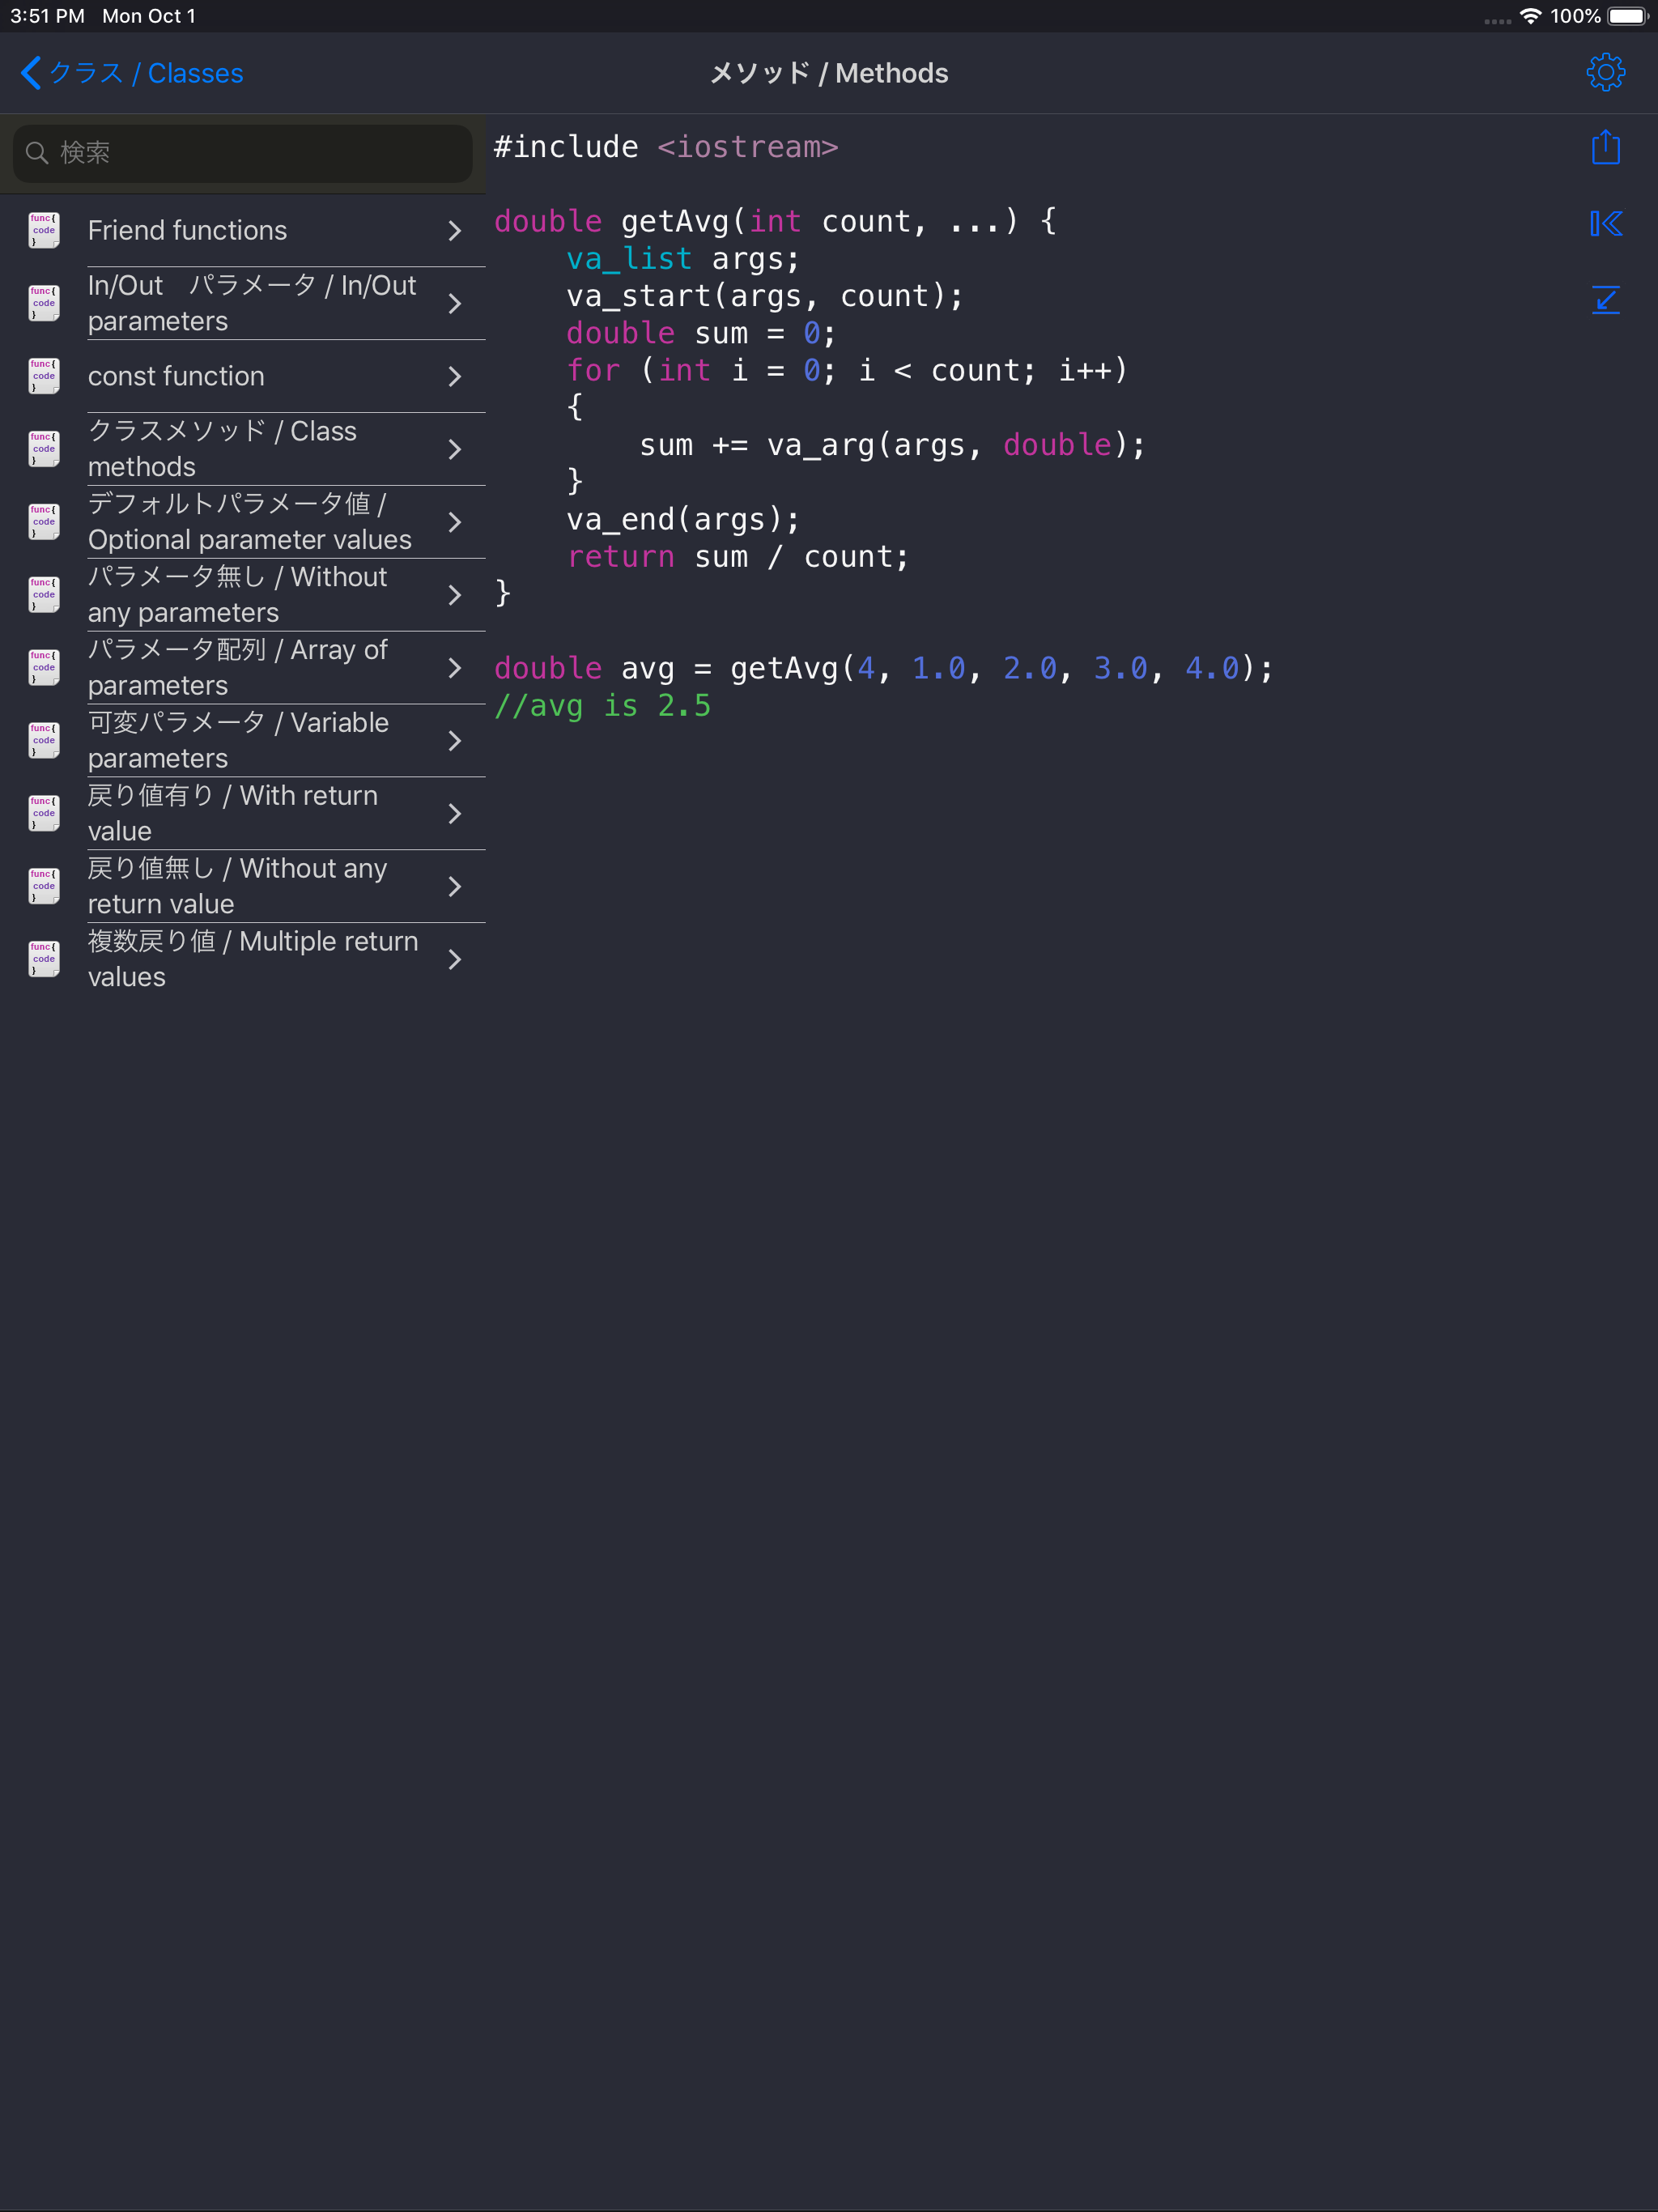This screenshot has height=2212, width=1658.
Task: Select the Array of parameters list item
Action: tap(238, 667)
